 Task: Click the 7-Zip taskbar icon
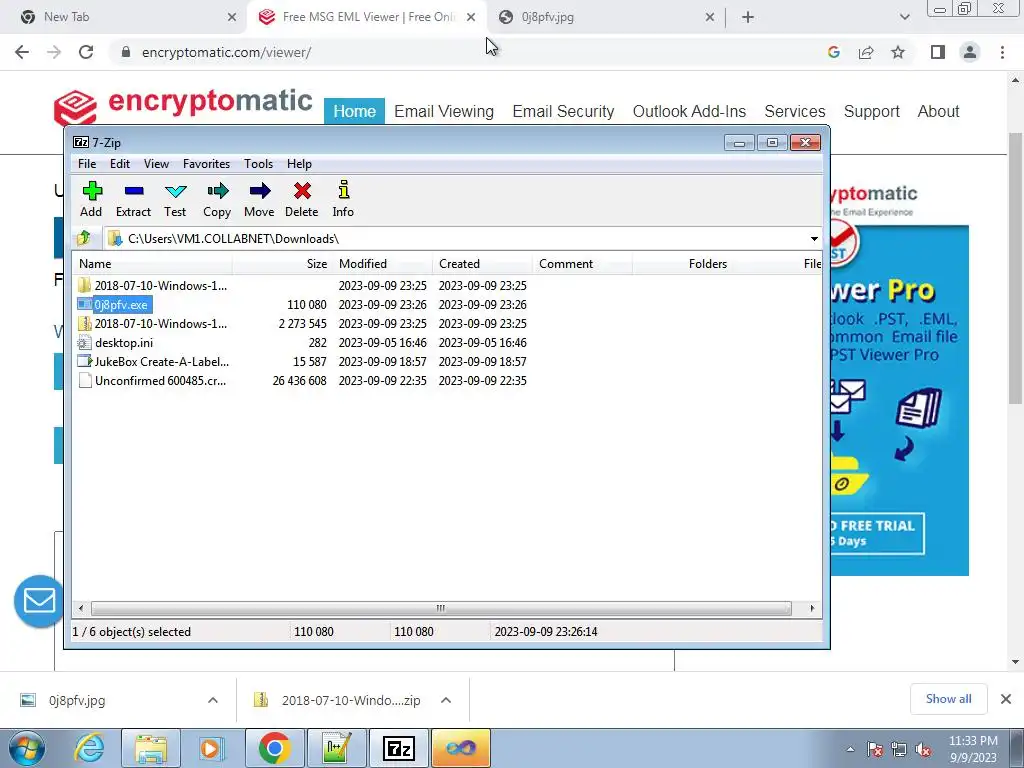(x=399, y=748)
